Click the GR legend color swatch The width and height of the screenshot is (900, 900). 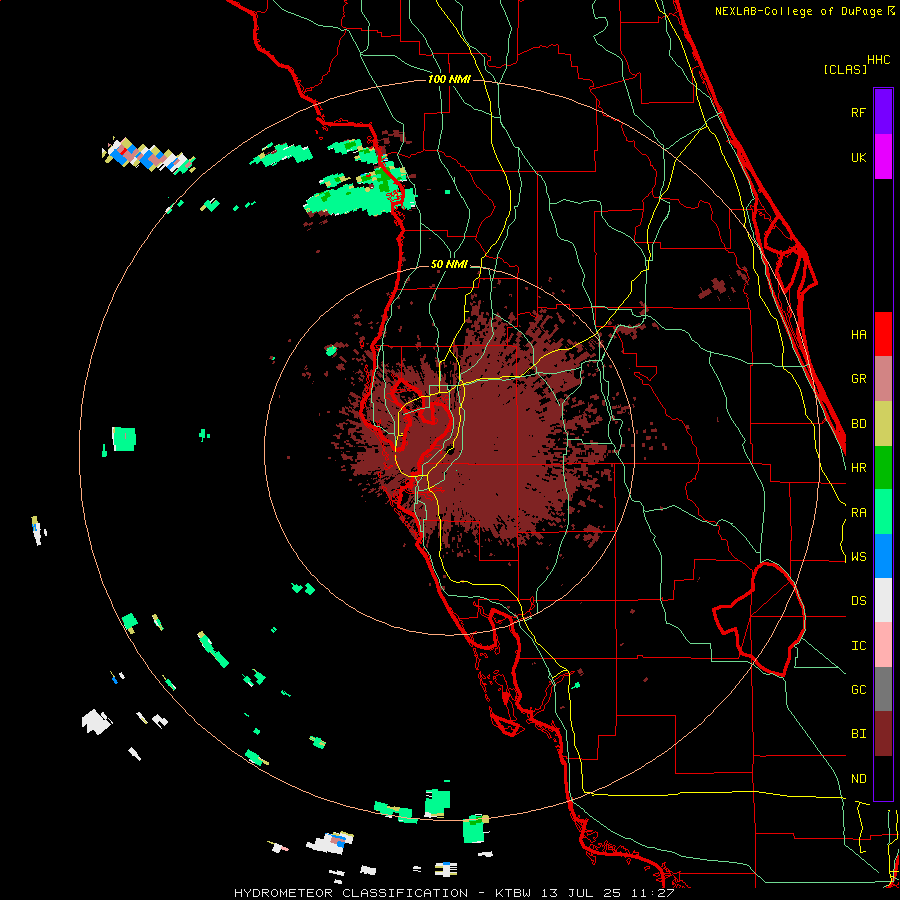pos(883,379)
